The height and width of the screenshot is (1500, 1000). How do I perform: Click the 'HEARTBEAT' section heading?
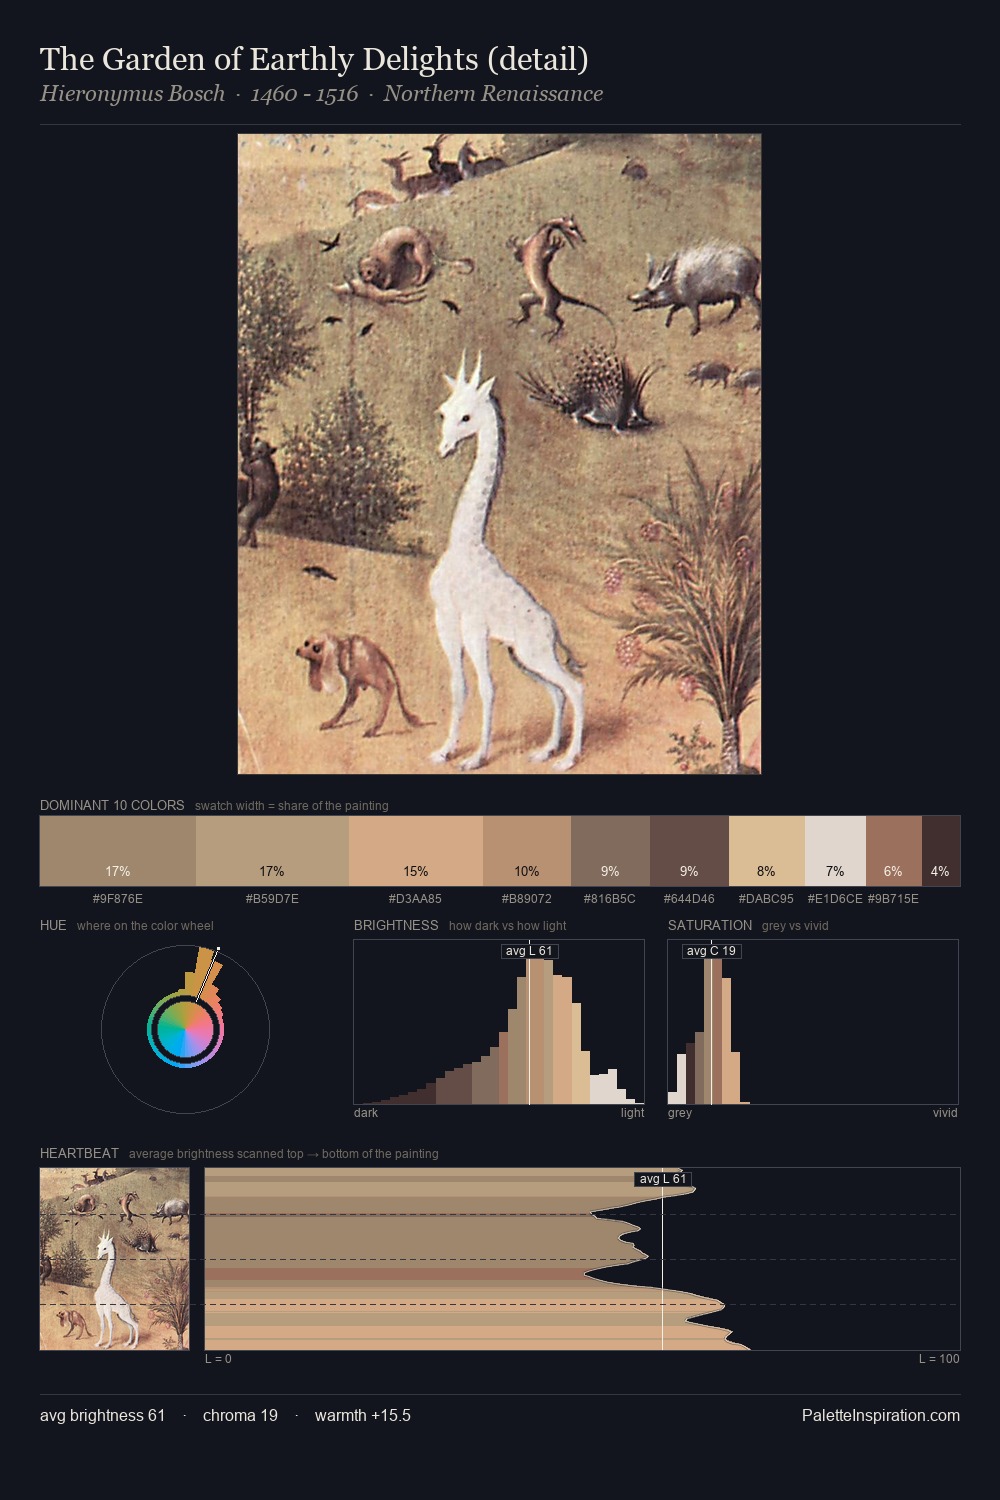coord(79,1153)
